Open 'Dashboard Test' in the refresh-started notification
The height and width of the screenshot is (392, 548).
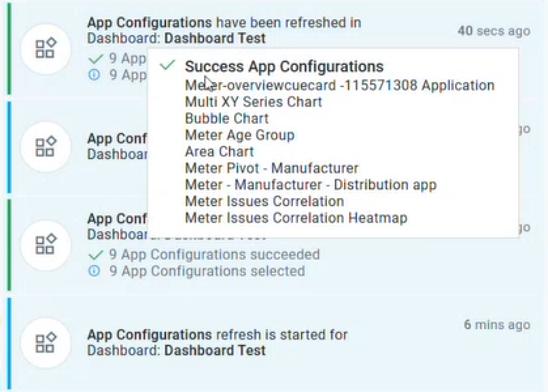[215, 350]
